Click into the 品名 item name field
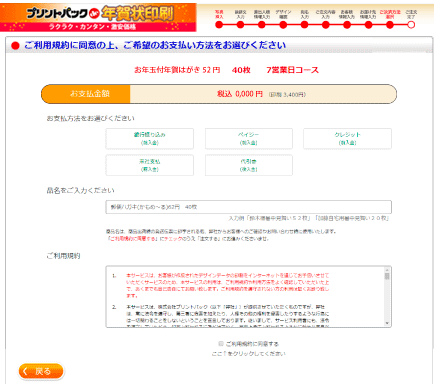The height and width of the screenshot is (384, 434). point(249,207)
